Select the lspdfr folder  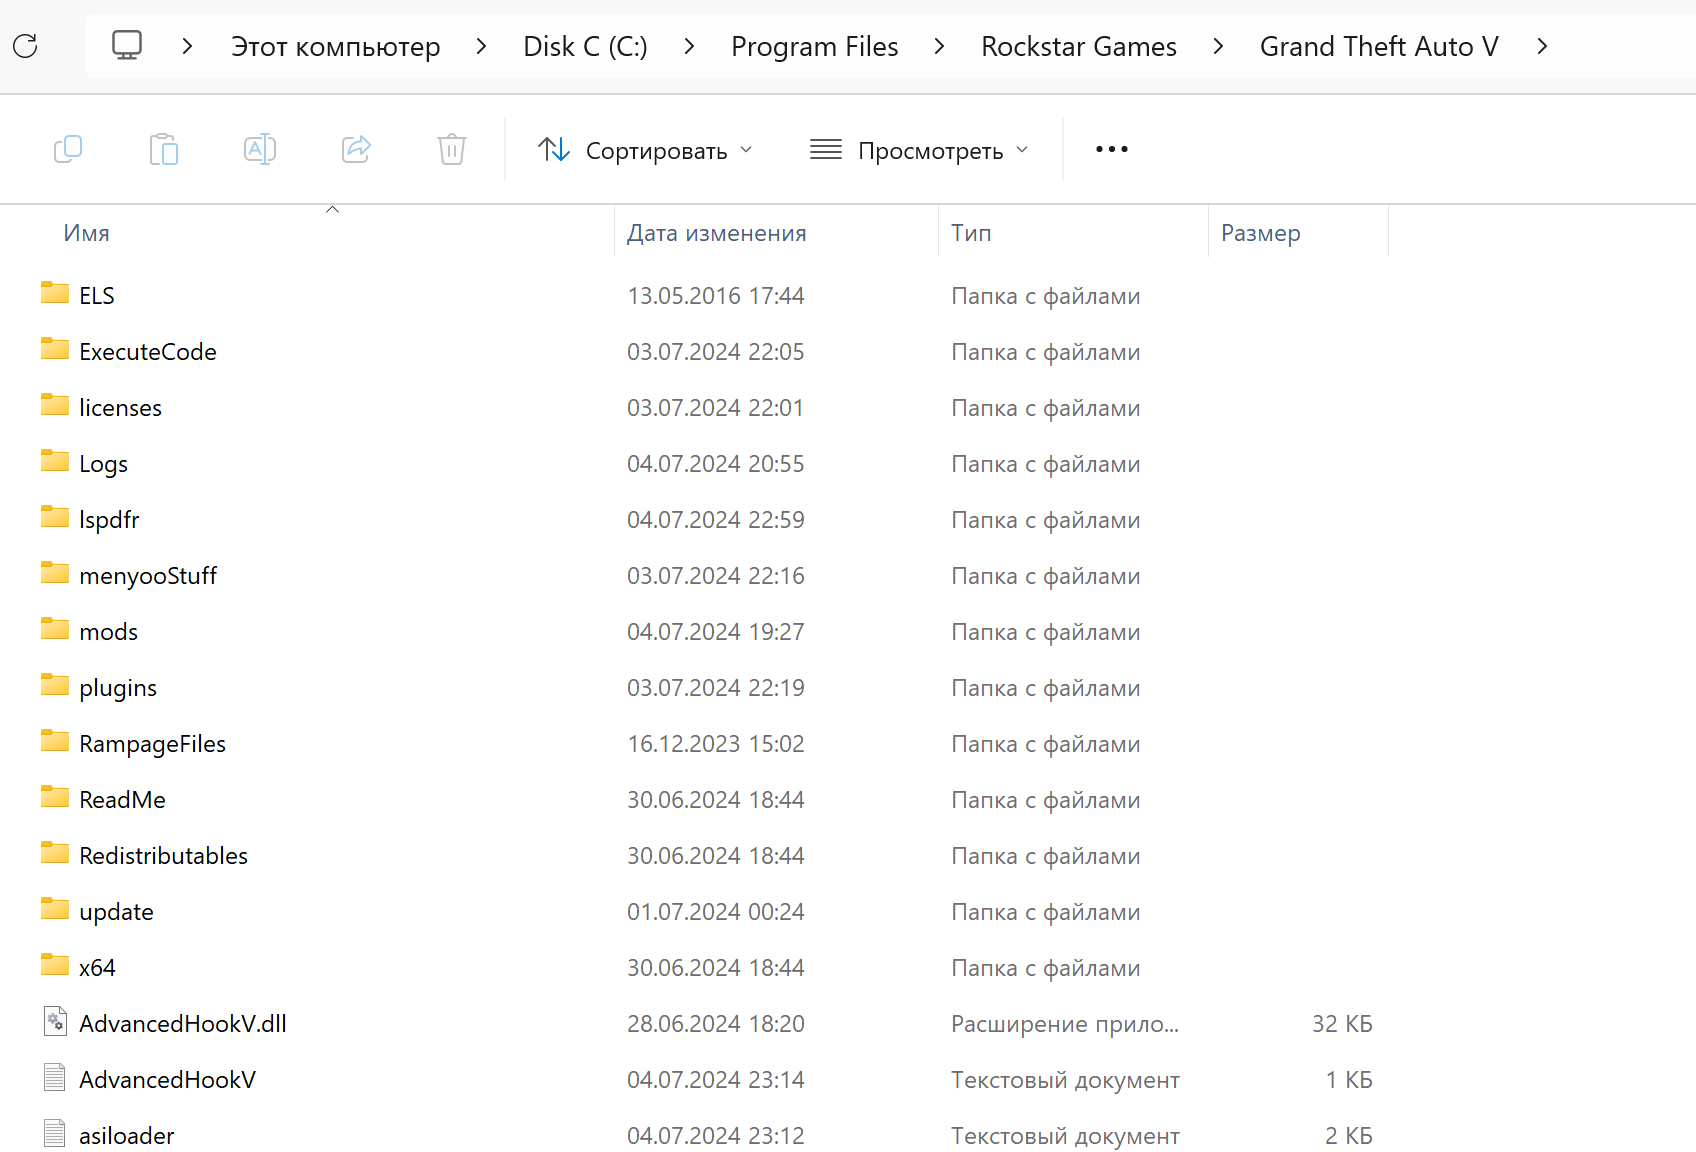click(109, 520)
